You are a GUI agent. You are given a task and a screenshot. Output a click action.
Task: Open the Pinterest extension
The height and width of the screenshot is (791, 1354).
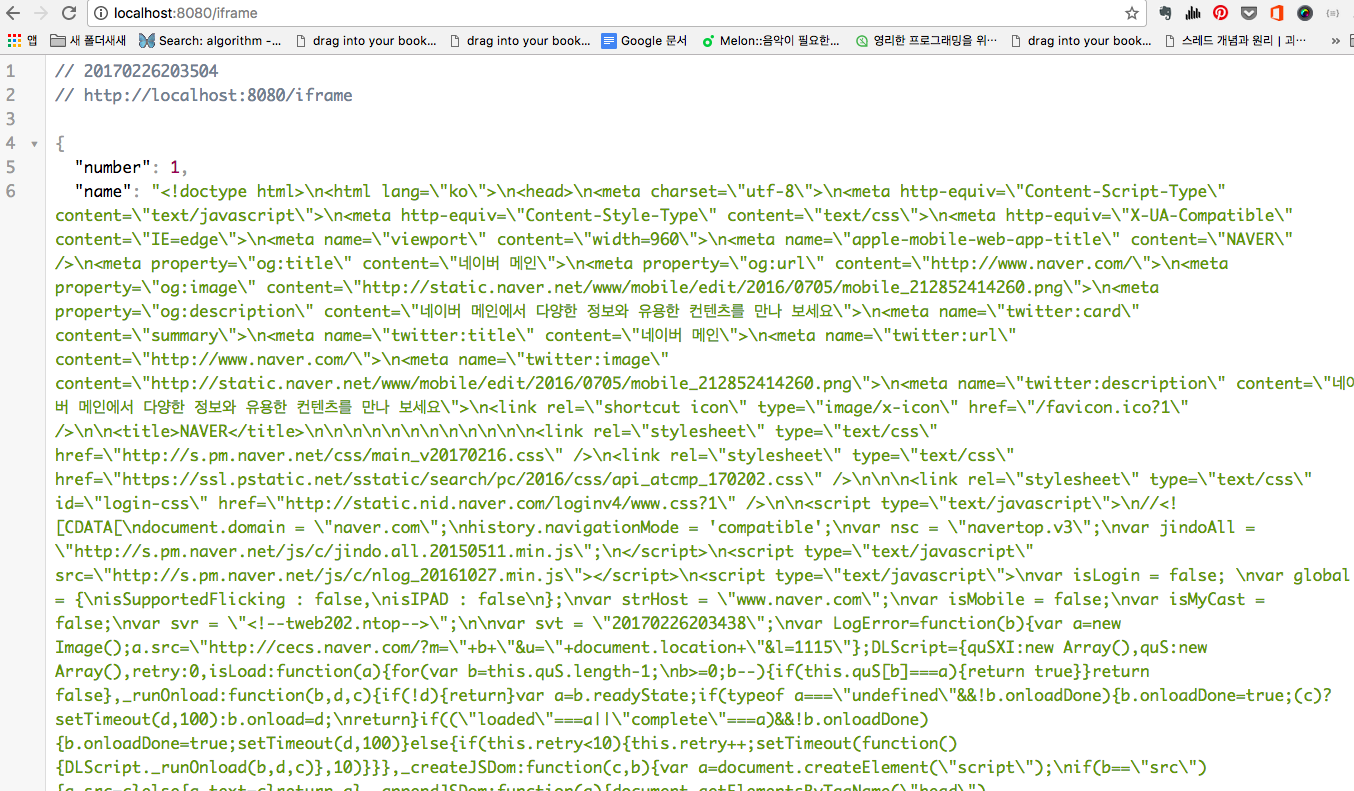[1221, 14]
